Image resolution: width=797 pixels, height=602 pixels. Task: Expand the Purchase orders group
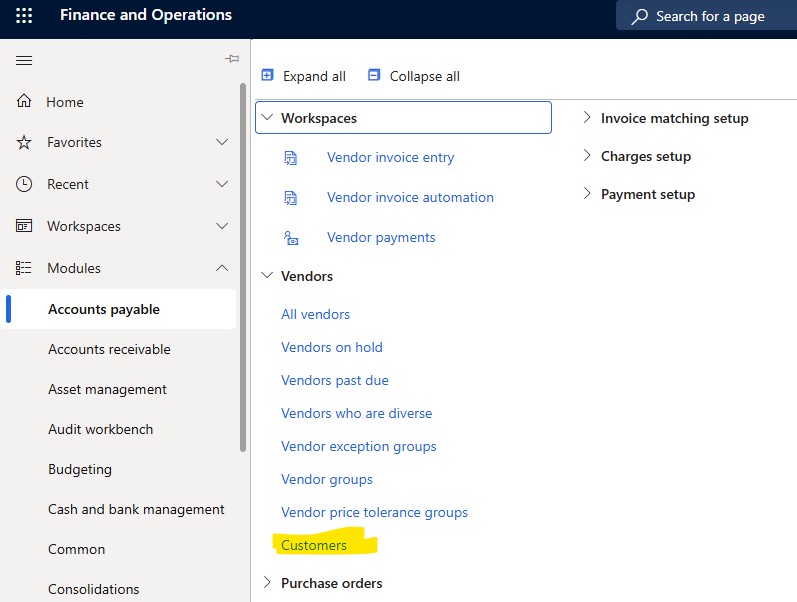[267, 582]
